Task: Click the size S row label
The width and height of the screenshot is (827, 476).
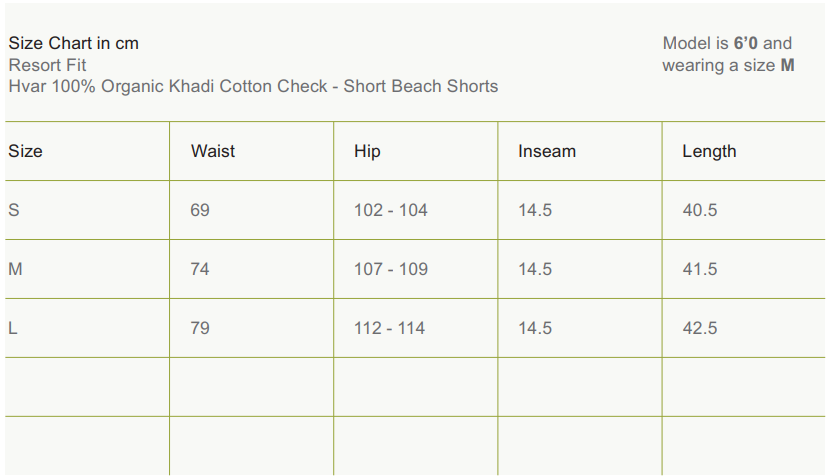Action: tap(14, 210)
